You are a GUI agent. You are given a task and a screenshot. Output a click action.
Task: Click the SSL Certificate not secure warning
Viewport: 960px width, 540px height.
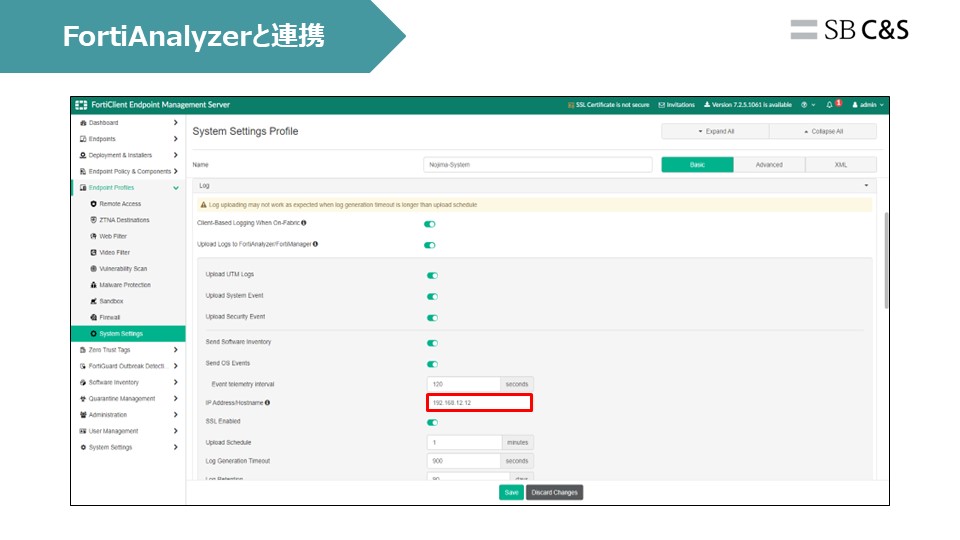point(609,105)
